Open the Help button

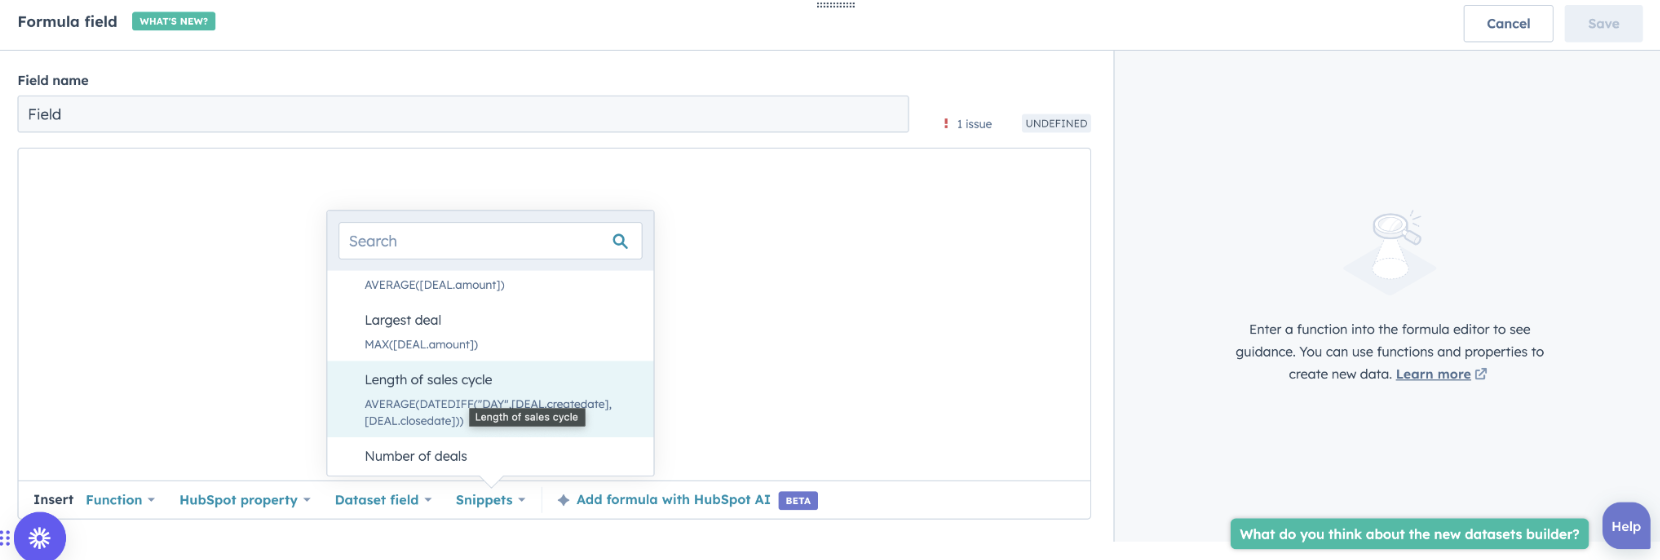click(1626, 526)
